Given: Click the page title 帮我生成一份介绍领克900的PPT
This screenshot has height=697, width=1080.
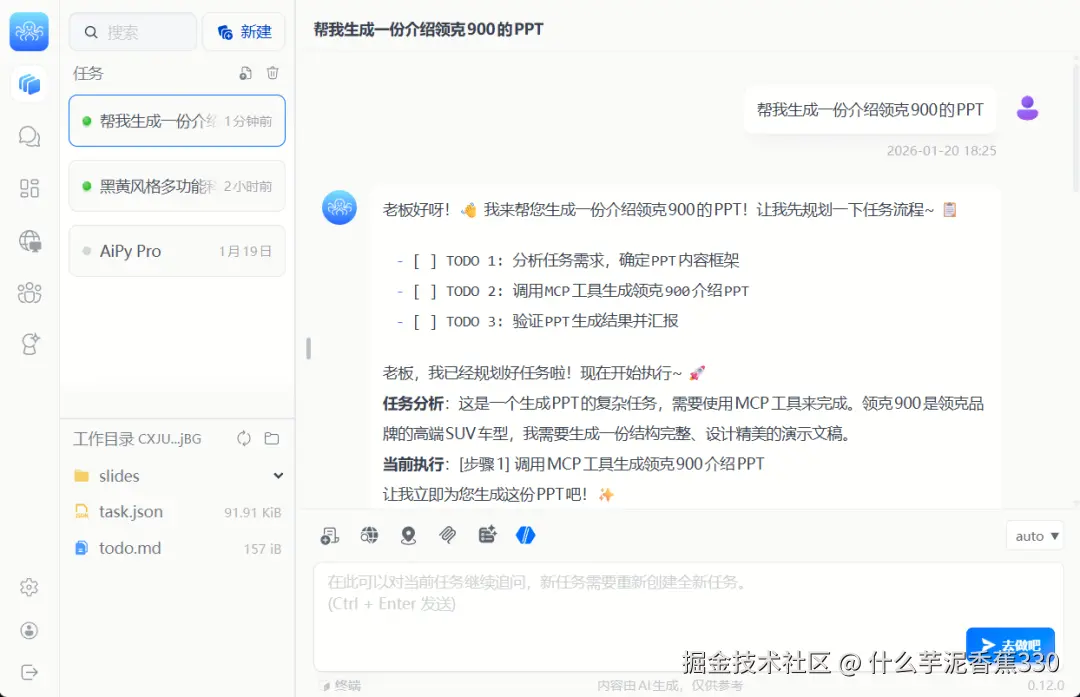Looking at the screenshot, I should tap(428, 30).
